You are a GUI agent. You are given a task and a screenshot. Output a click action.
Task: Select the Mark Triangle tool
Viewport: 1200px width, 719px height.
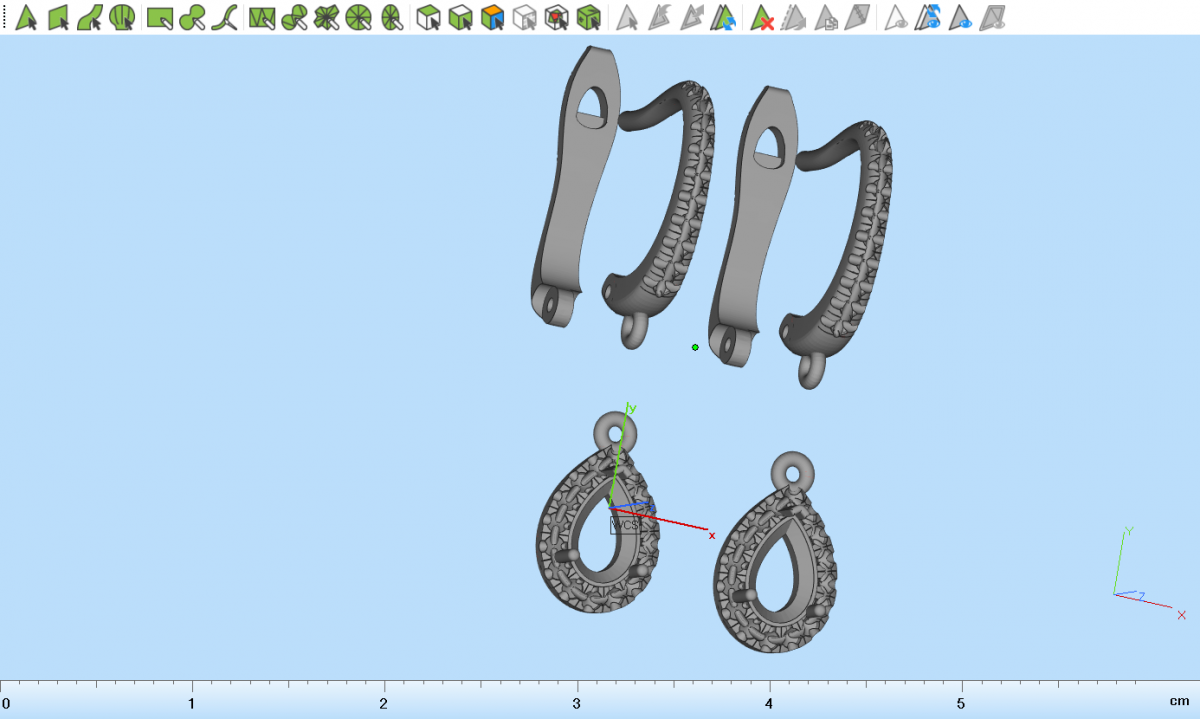click(x=27, y=17)
